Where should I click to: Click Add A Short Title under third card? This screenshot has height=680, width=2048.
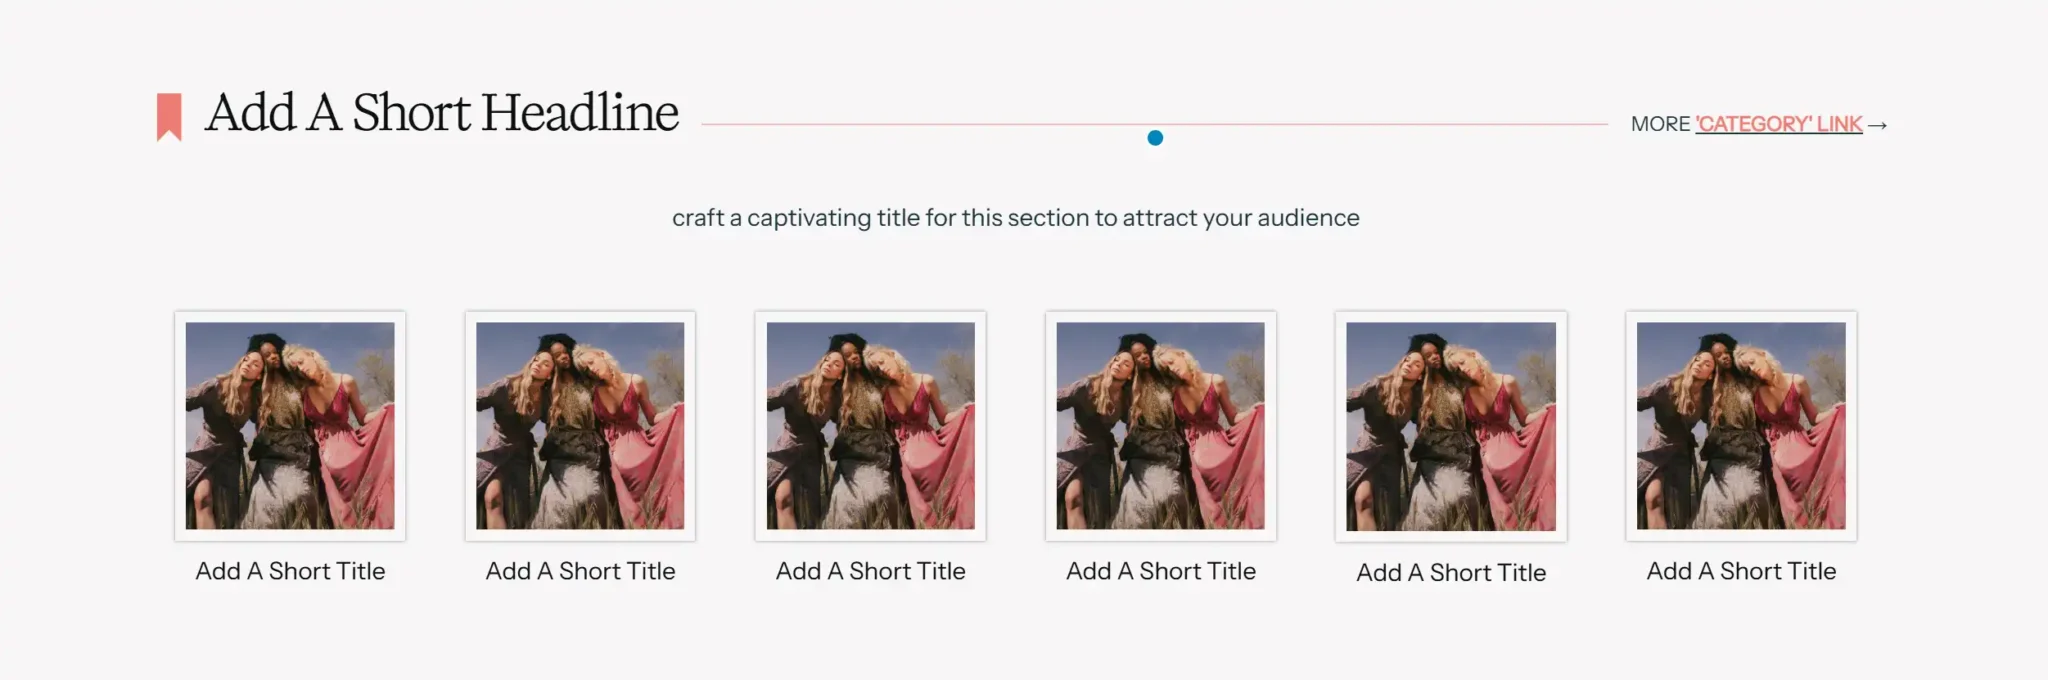(x=870, y=571)
